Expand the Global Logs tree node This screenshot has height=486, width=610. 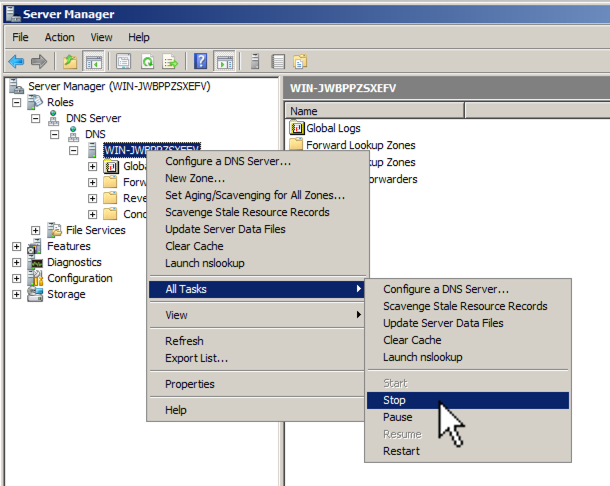pos(92,167)
